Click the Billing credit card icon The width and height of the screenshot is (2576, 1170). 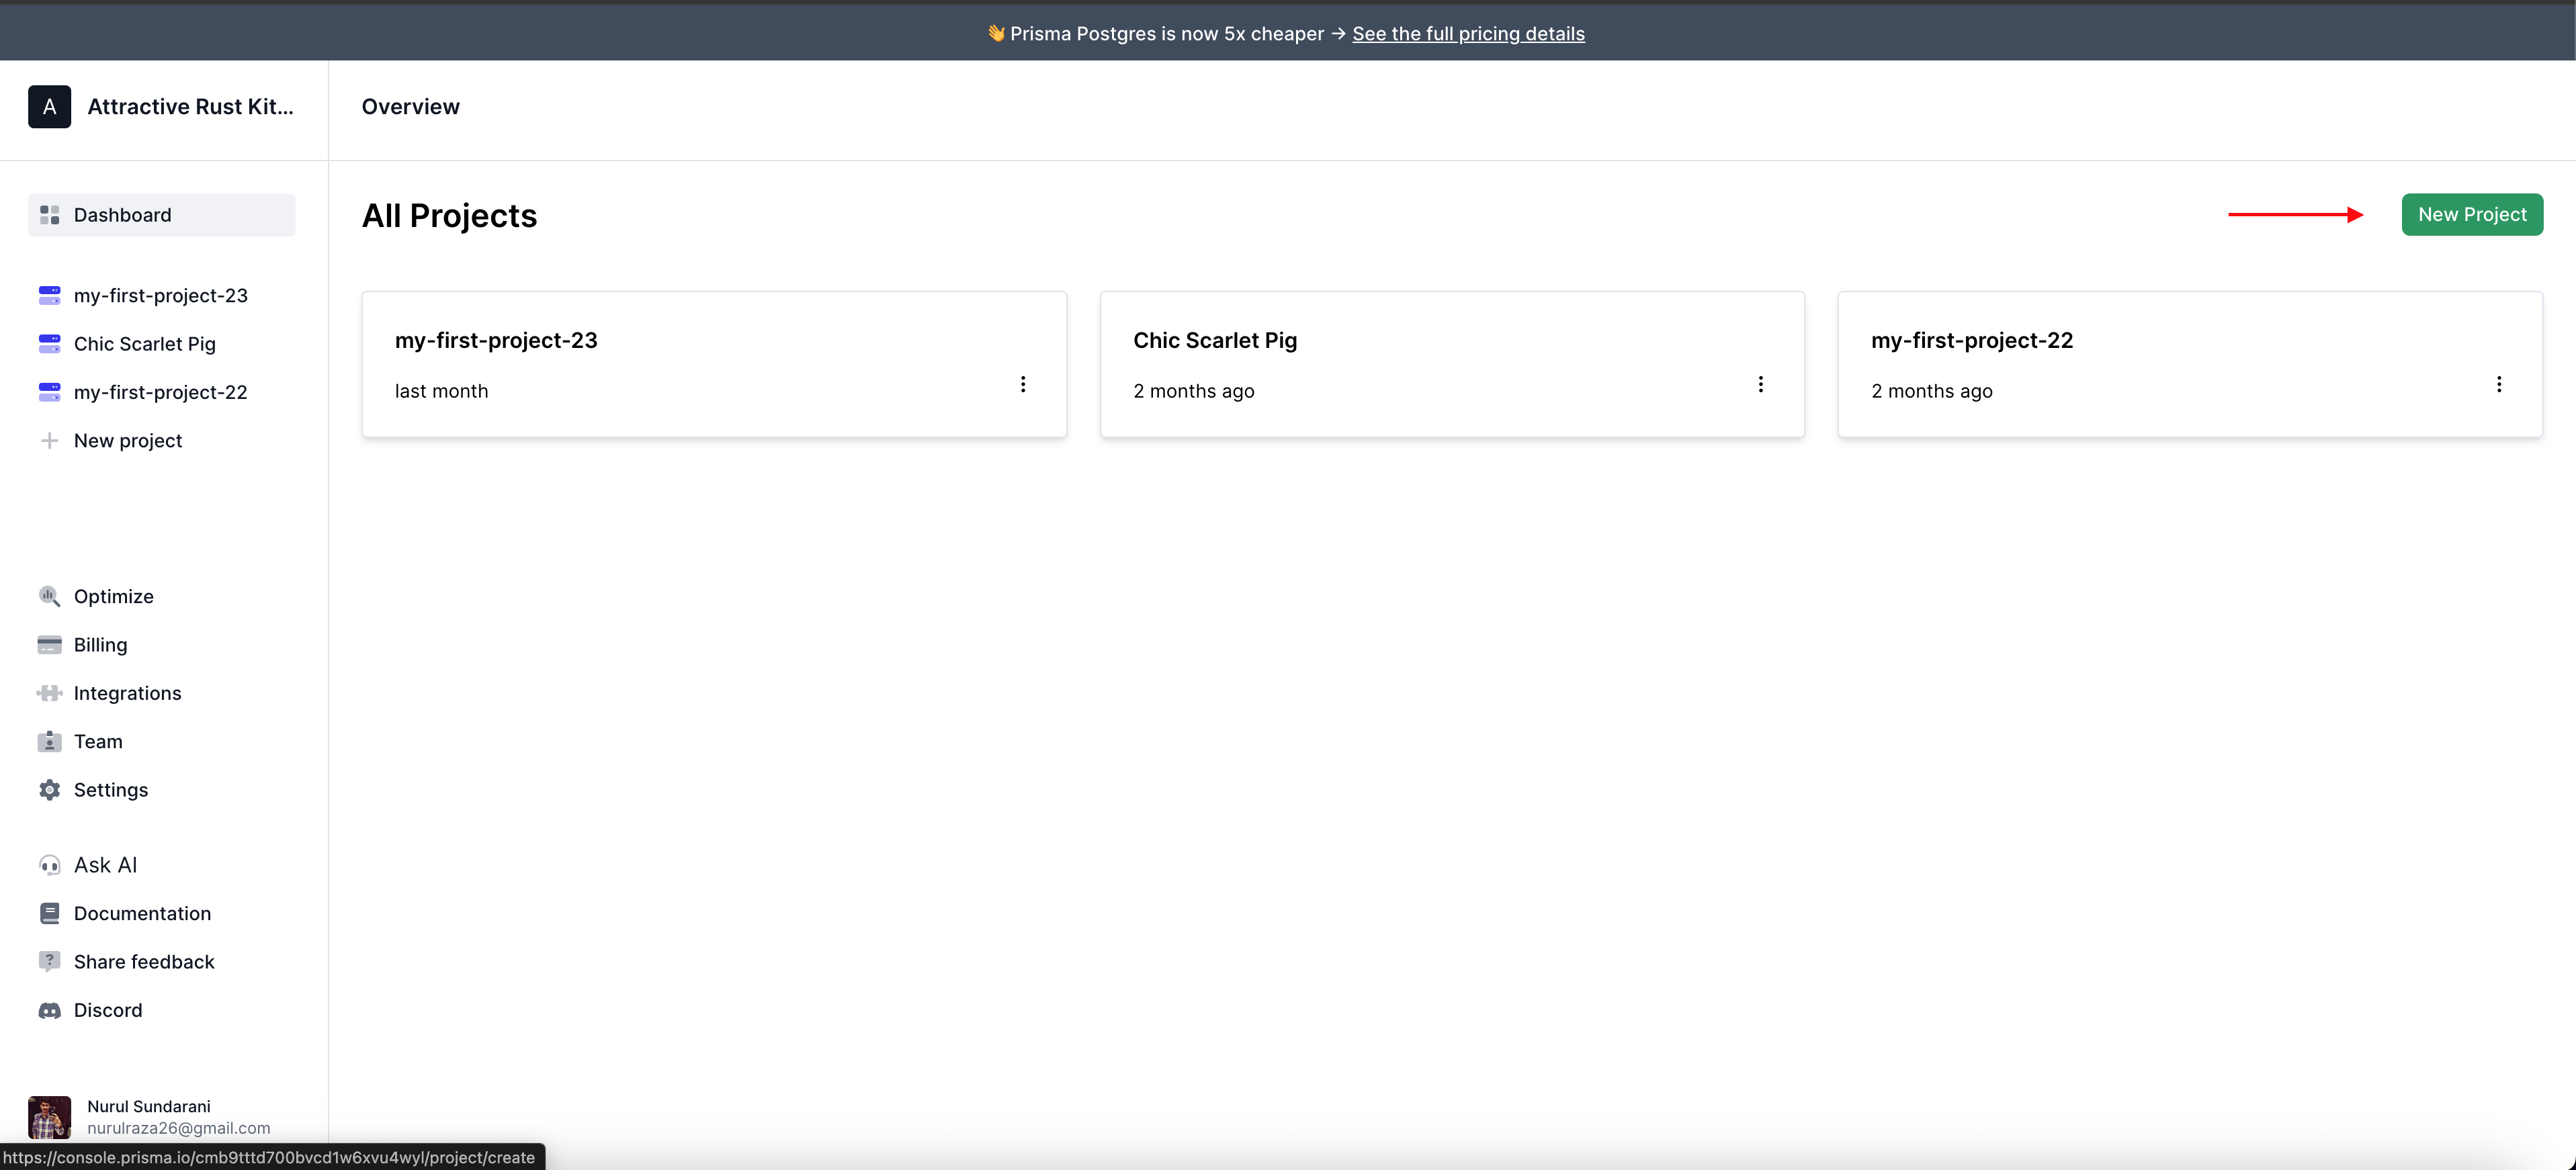pyautogui.click(x=49, y=644)
